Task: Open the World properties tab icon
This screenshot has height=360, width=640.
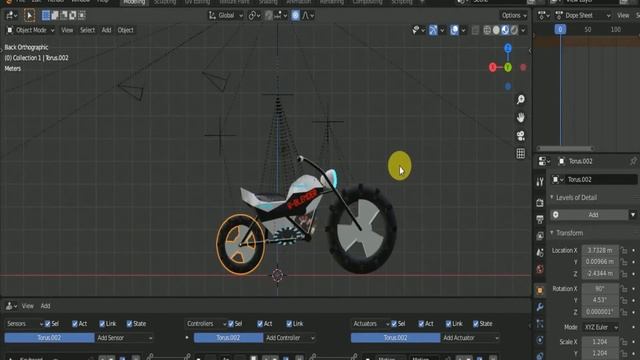Action: coord(540,269)
